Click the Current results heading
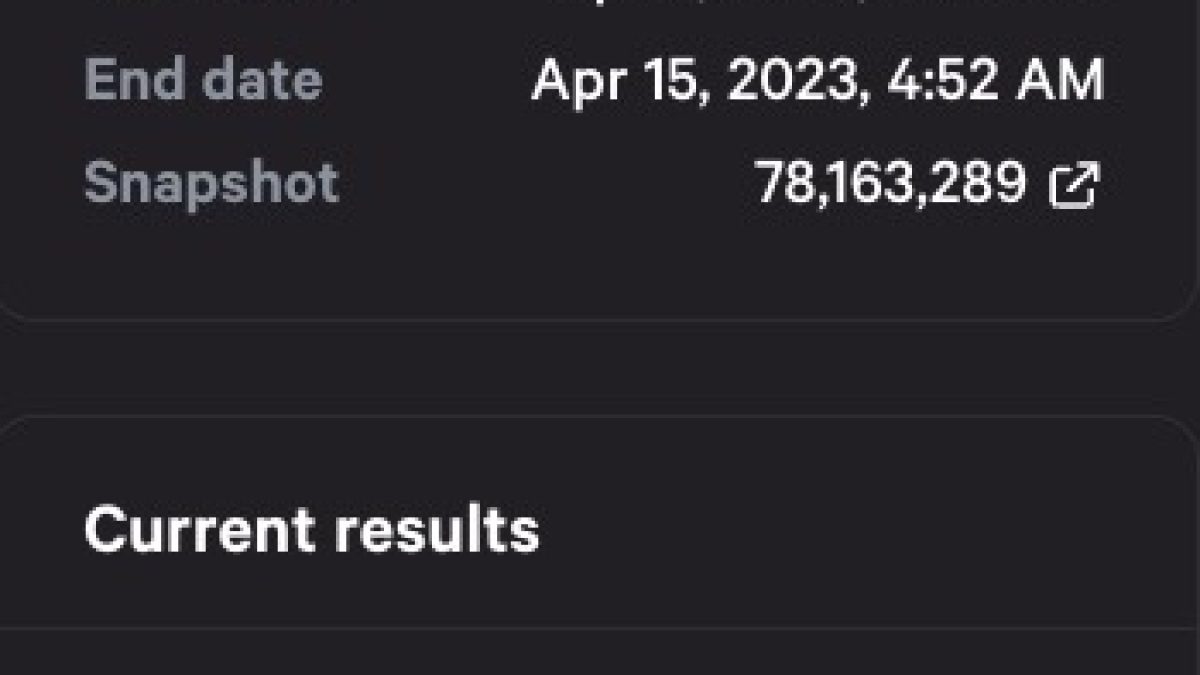 [311, 530]
